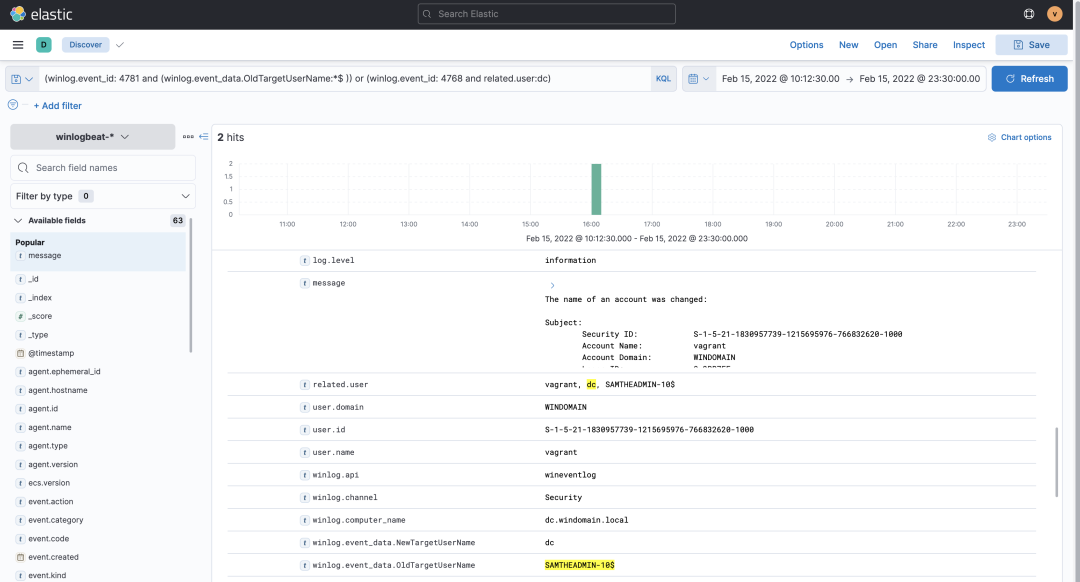The height and width of the screenshot is (582, 1080).
Task: Click the green histogram bar at 16:00
Action: 596,189
